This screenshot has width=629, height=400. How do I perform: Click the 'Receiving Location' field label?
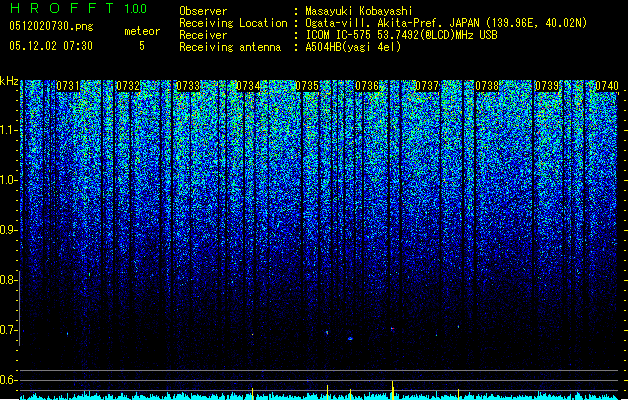[x=233, y=23]
